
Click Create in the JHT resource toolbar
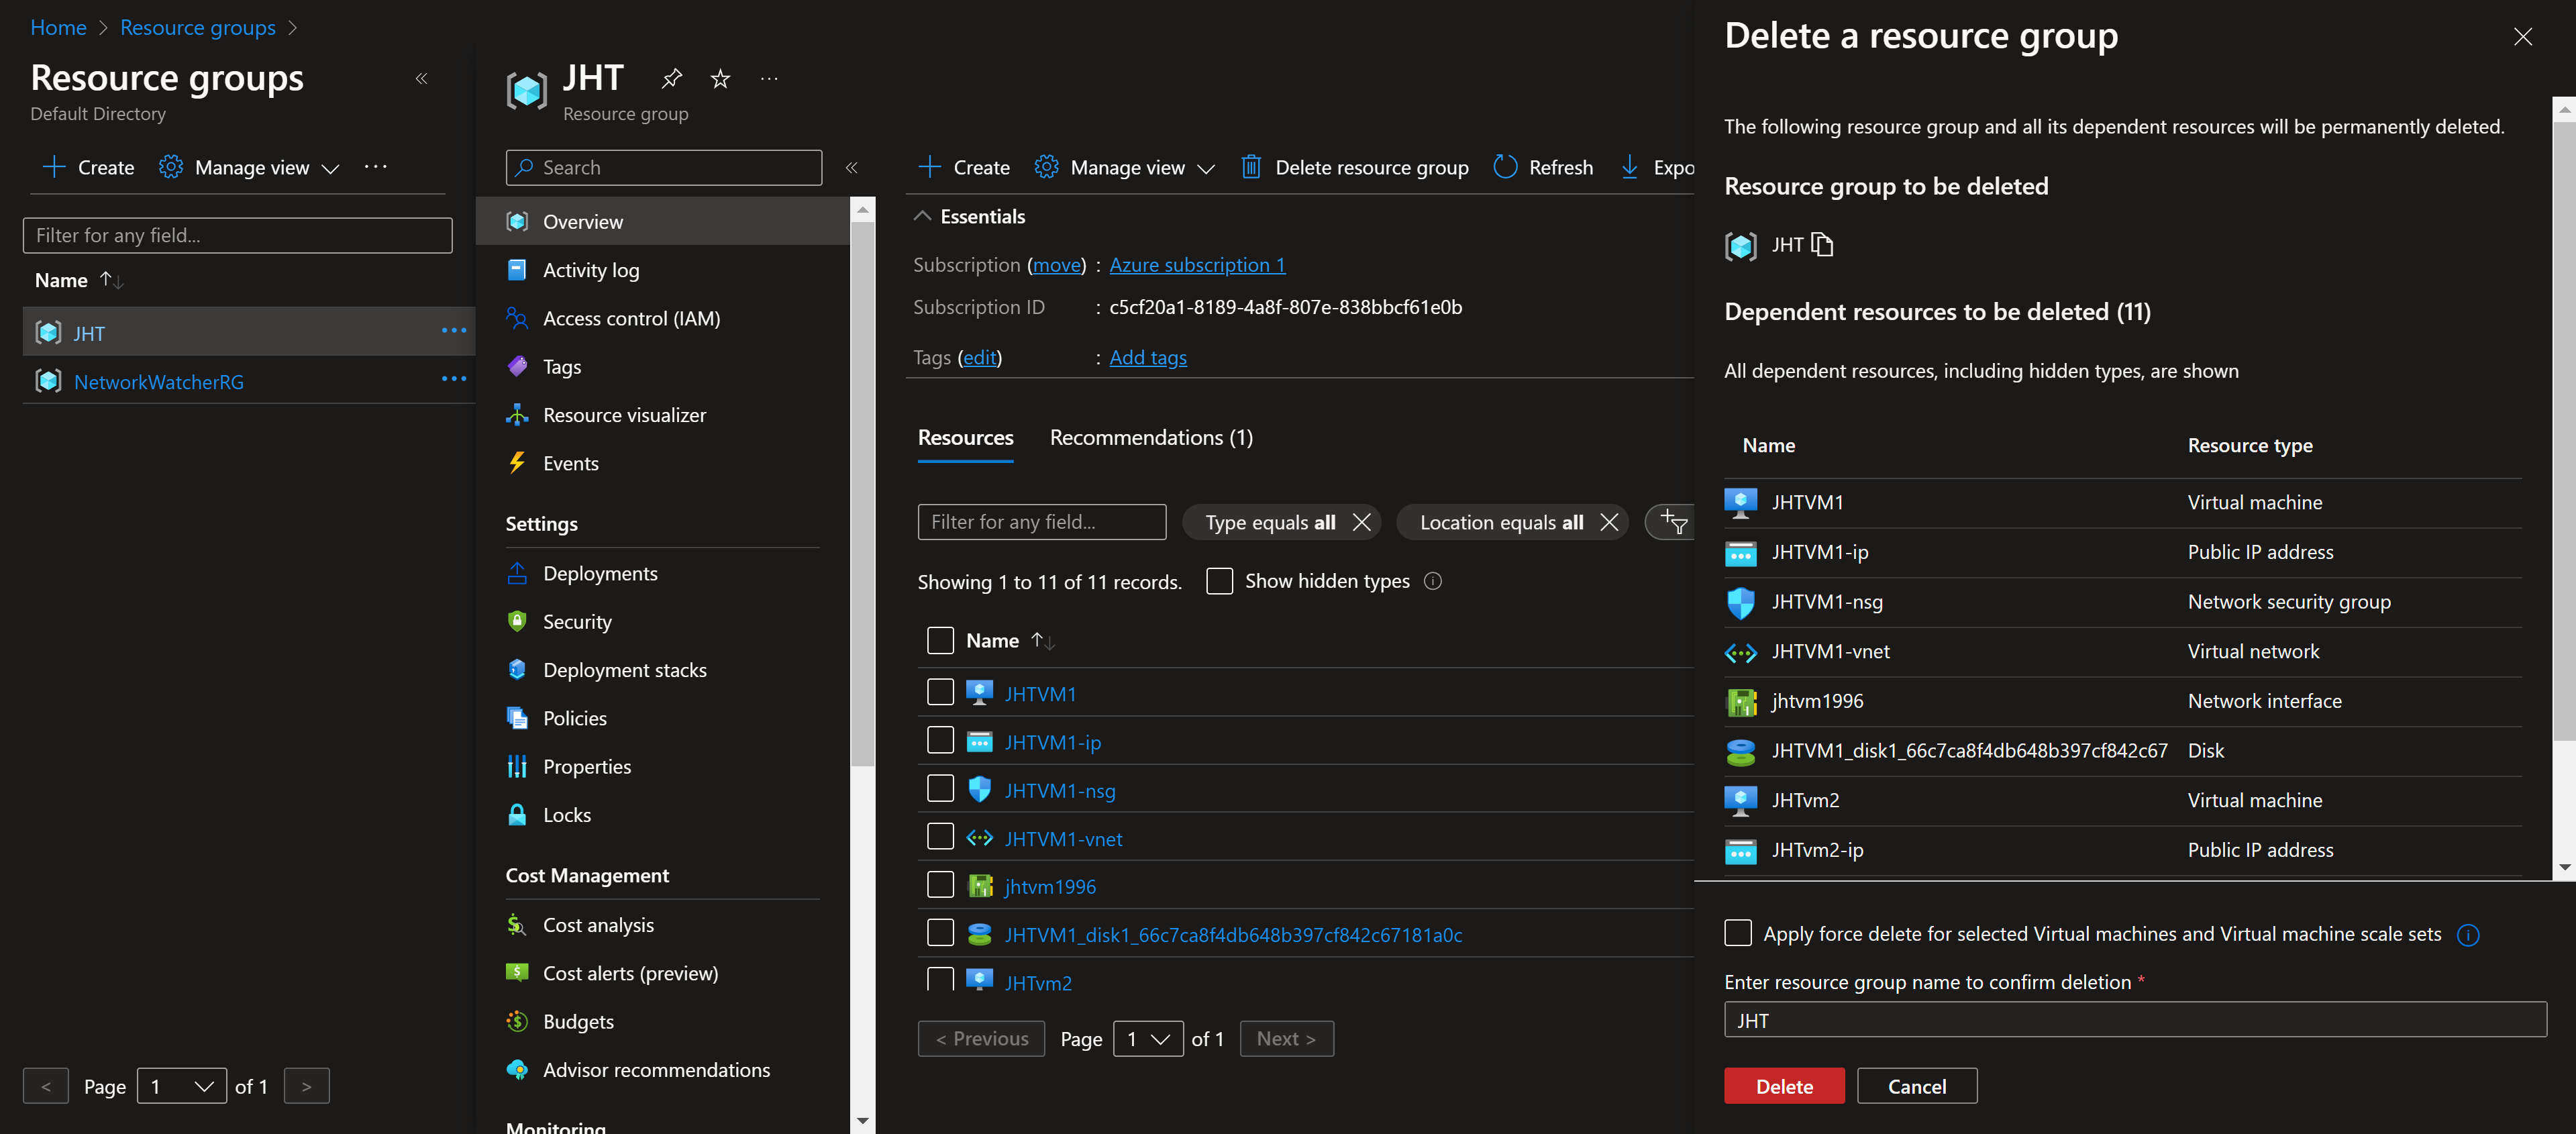click(x=964, y=167)
